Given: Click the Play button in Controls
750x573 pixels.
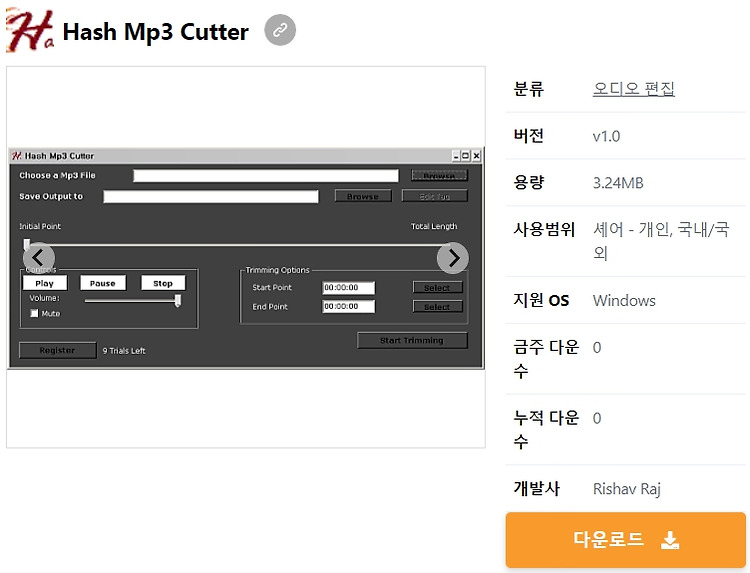Looking at the screenshot, I should pos(44,283).
